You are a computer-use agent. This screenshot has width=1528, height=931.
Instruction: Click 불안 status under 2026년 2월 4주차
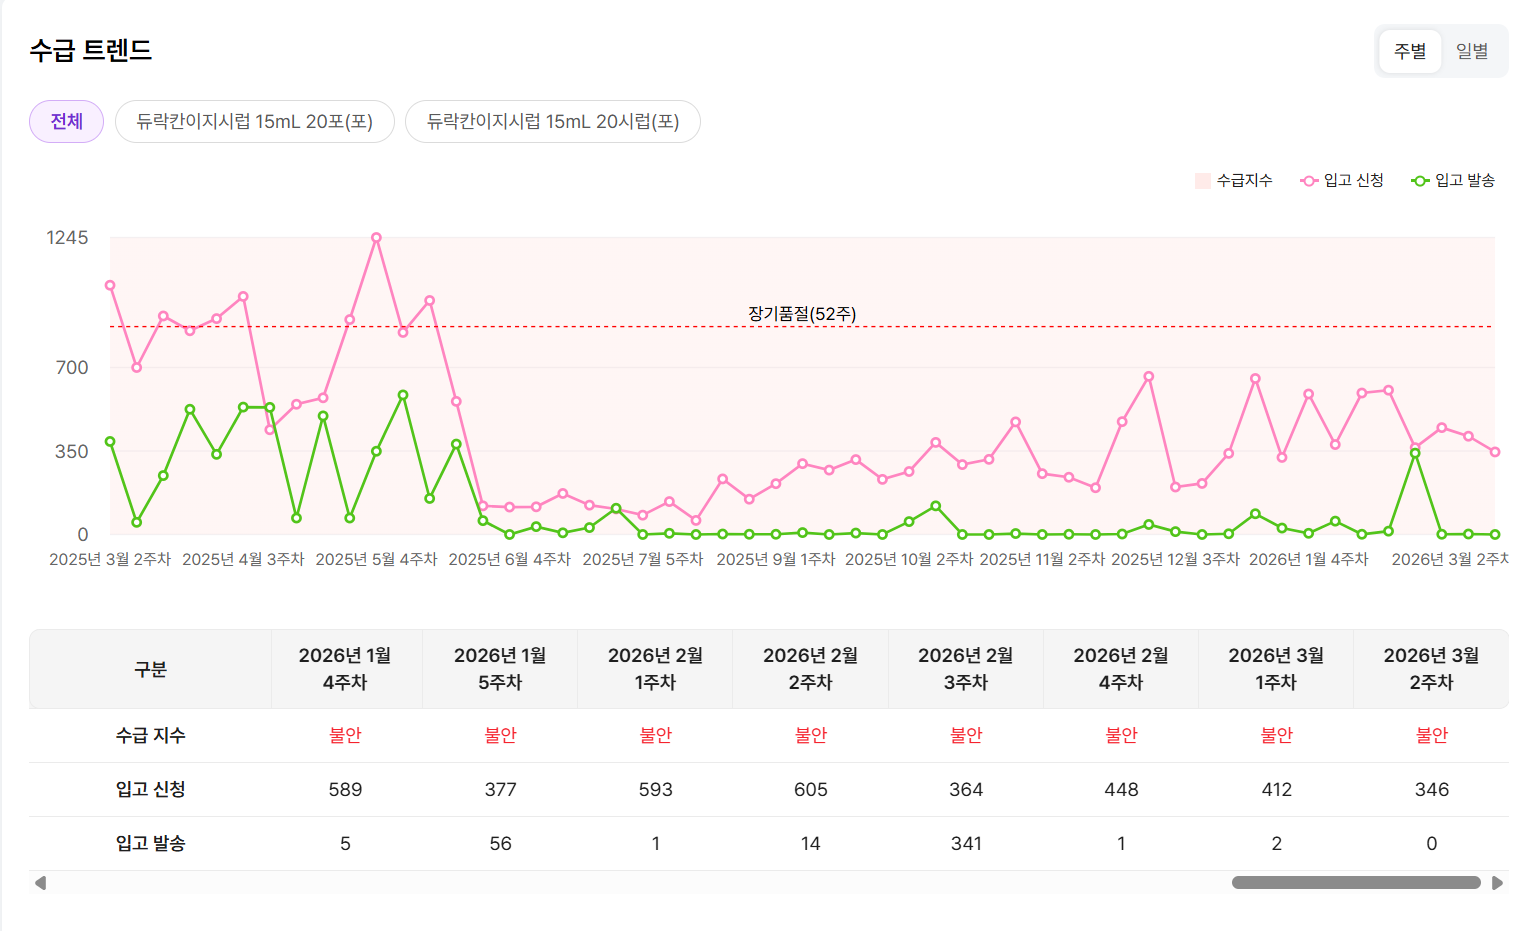pyautogui.click(x=1121, y=735)
